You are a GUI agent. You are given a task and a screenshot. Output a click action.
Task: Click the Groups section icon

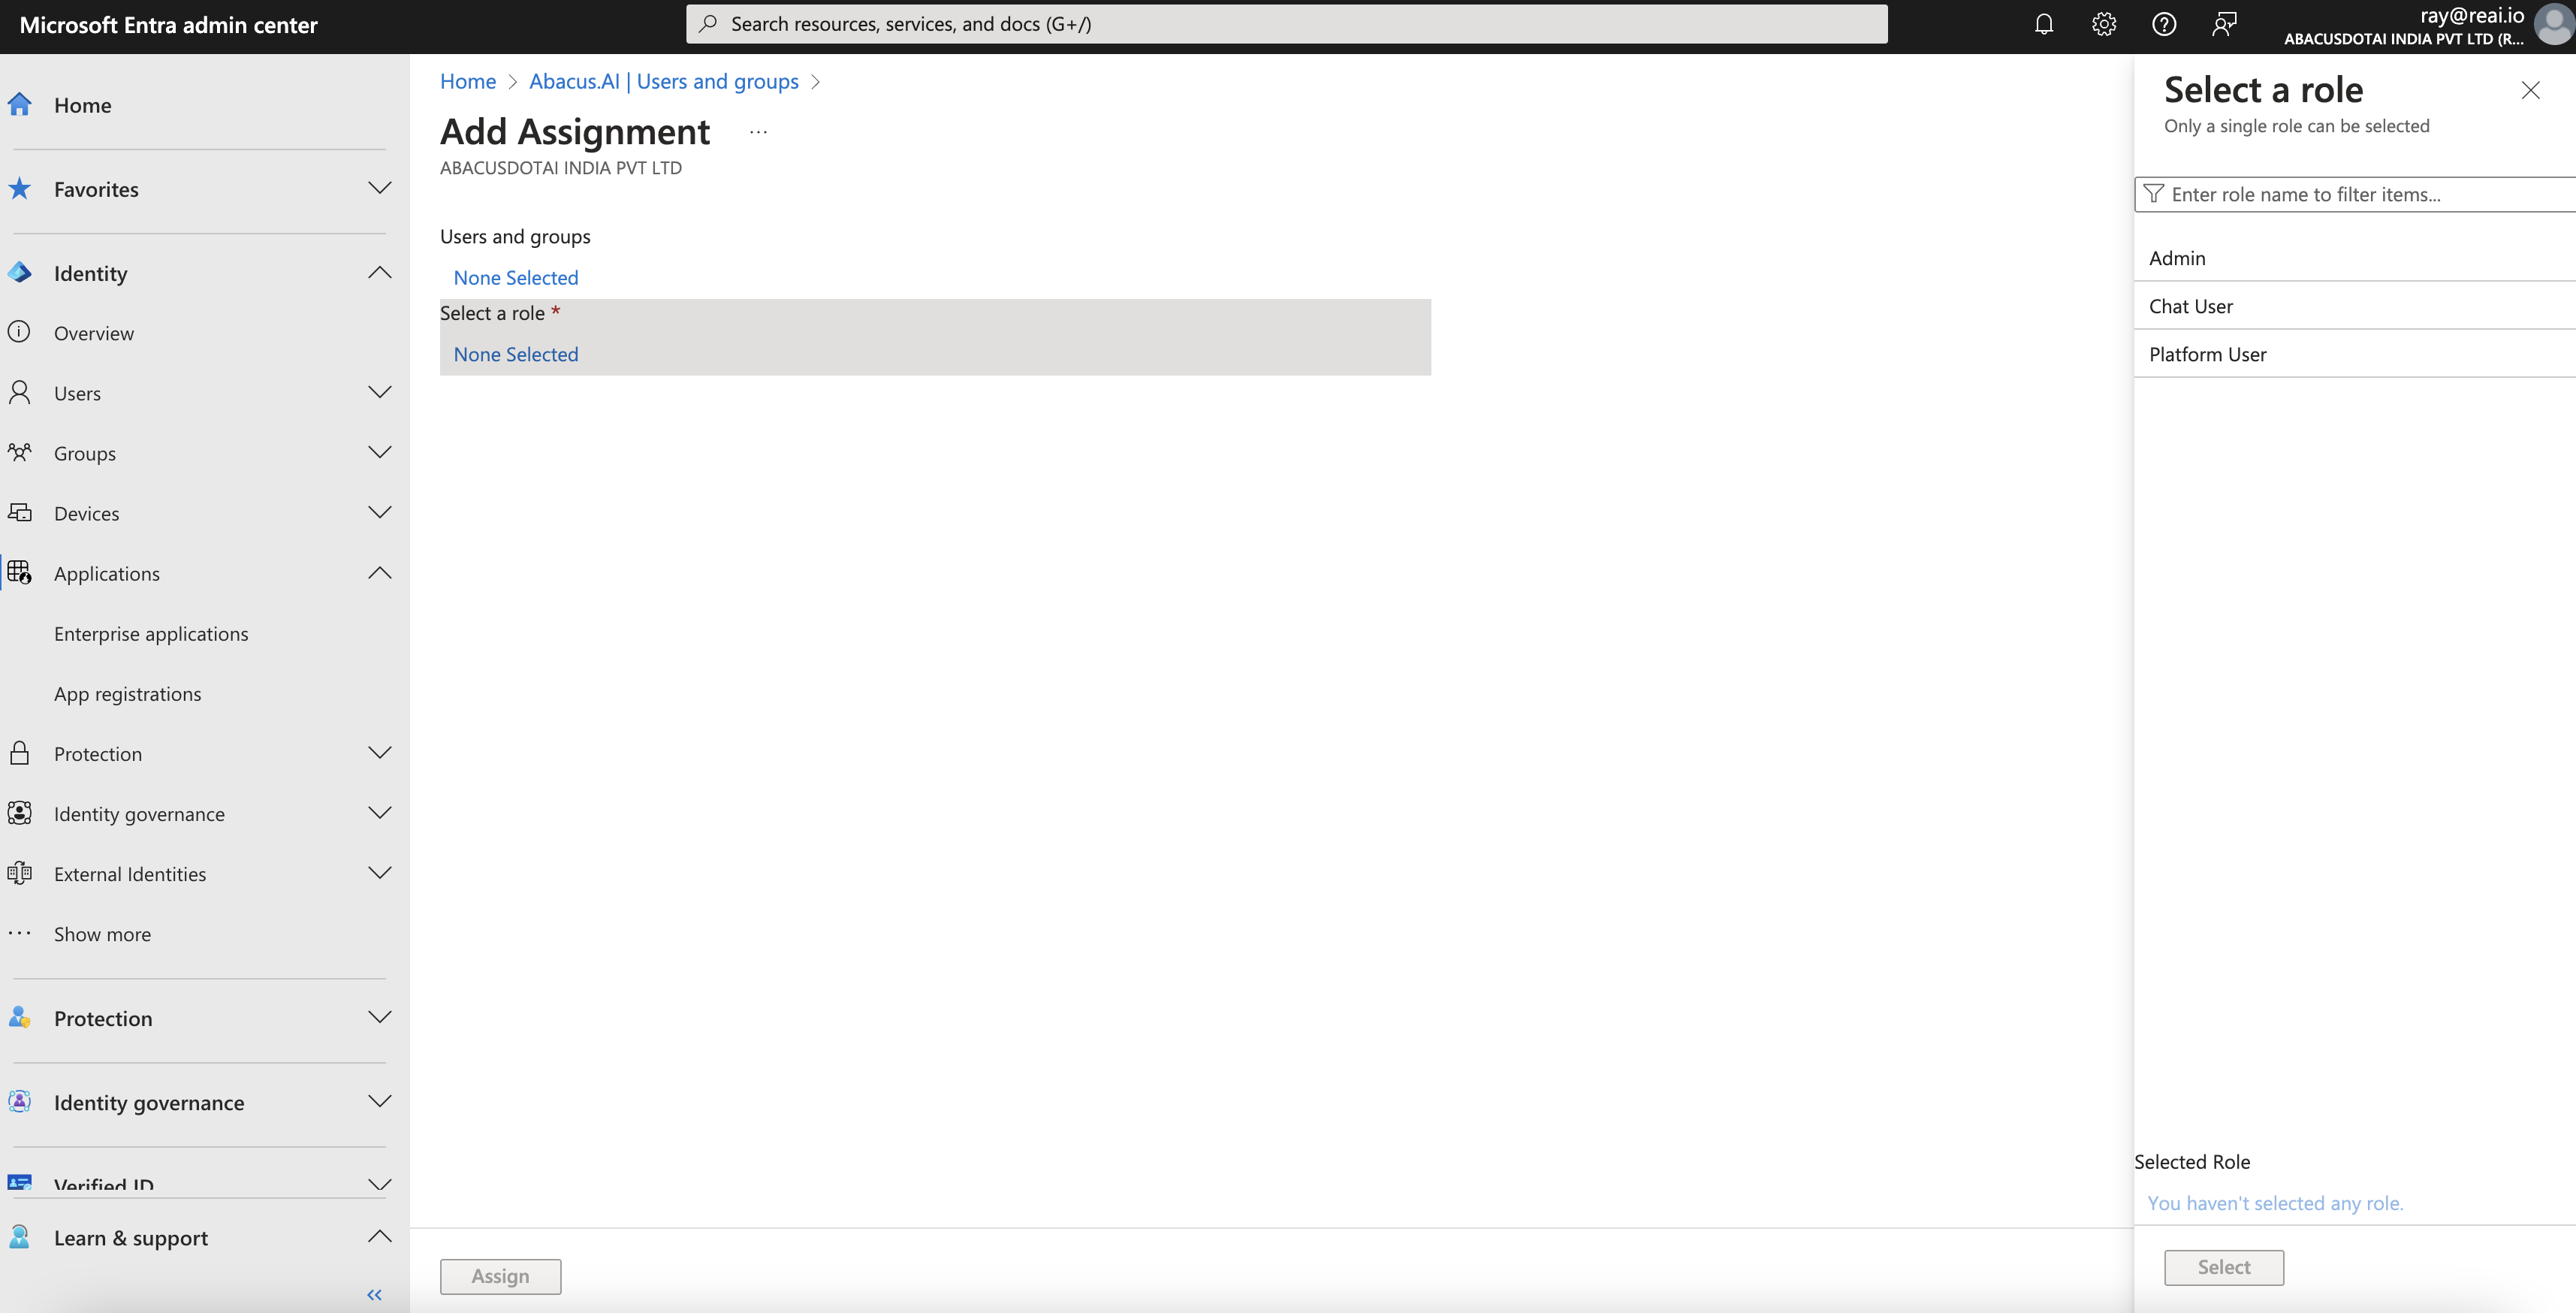(x=19, y=451)
